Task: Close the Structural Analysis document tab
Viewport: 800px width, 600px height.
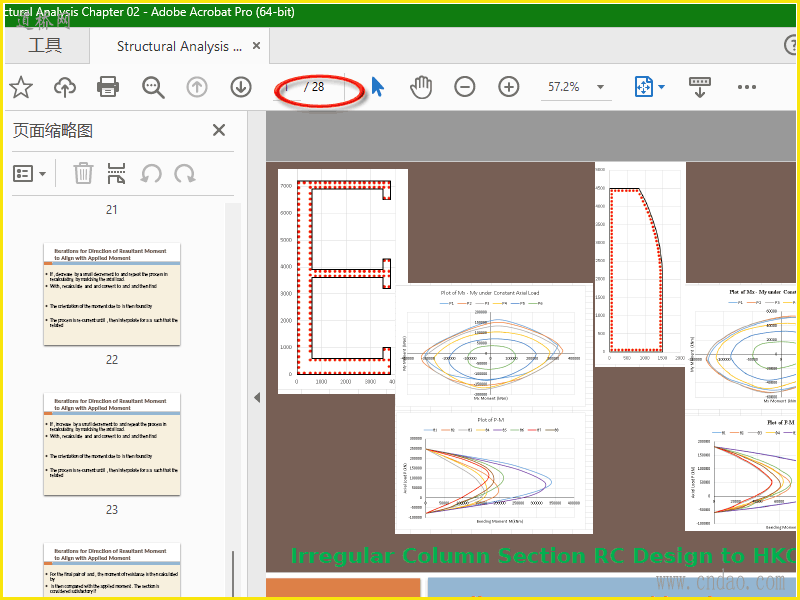Action: 257,46
